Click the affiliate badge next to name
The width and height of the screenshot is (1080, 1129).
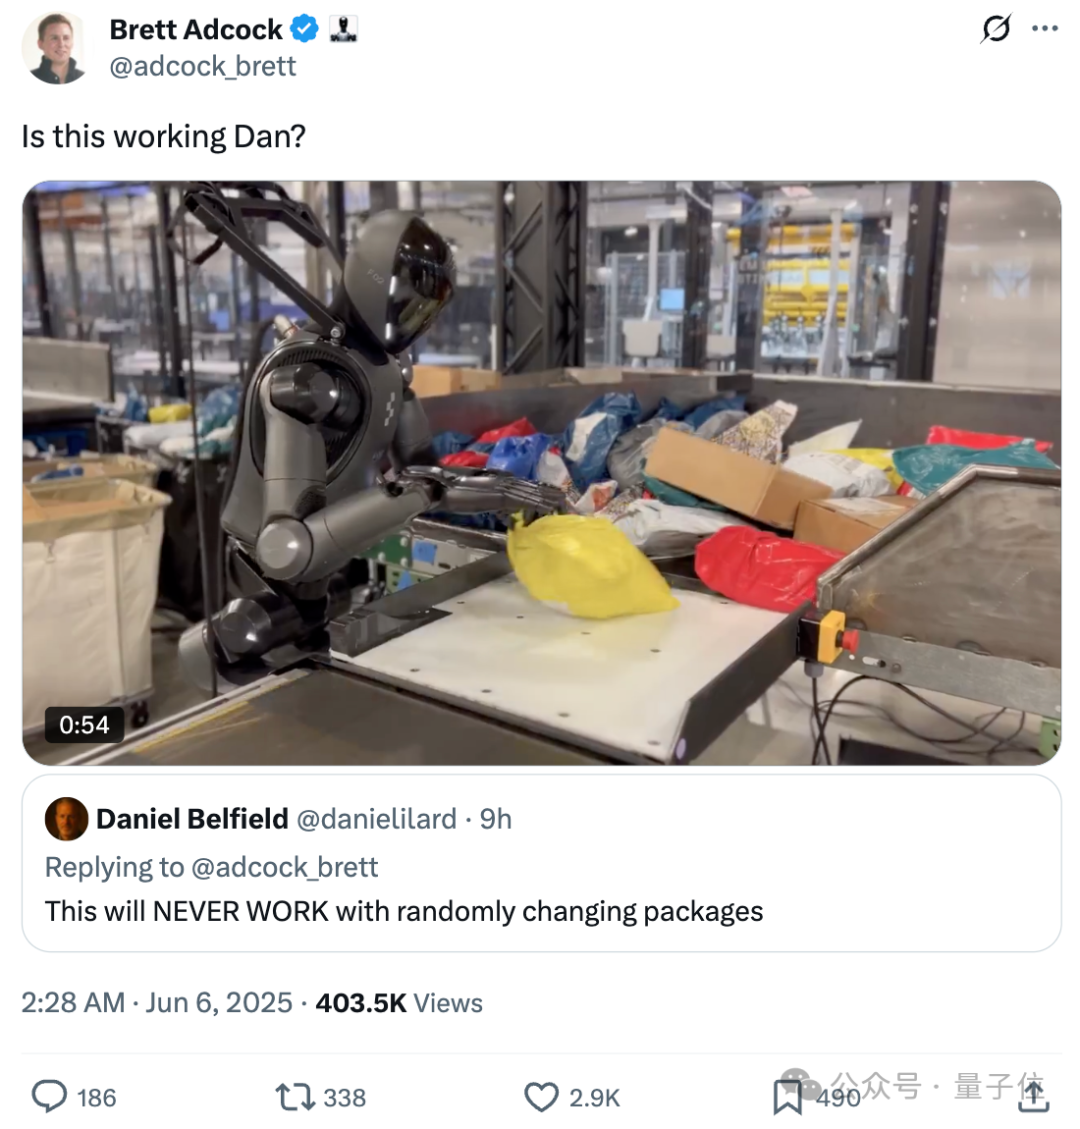pos(343,30)
